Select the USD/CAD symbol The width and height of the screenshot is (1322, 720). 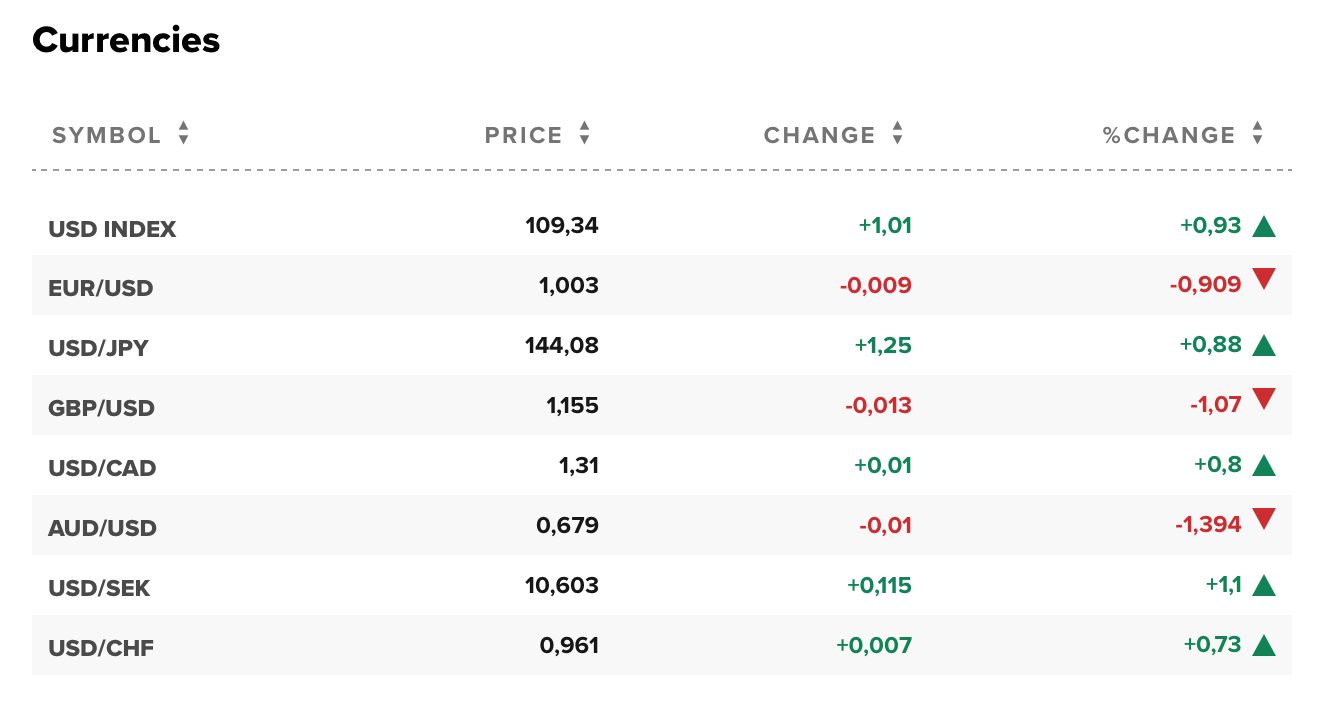(102, 468)
